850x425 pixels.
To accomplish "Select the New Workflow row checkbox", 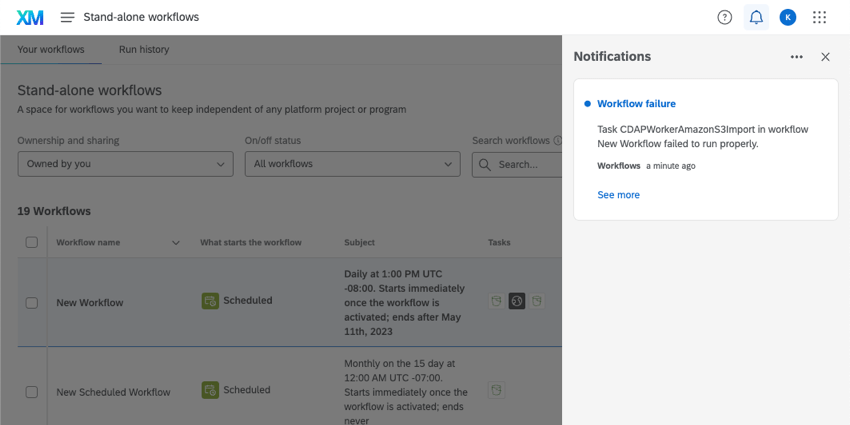I will click(x=32, y=303).
